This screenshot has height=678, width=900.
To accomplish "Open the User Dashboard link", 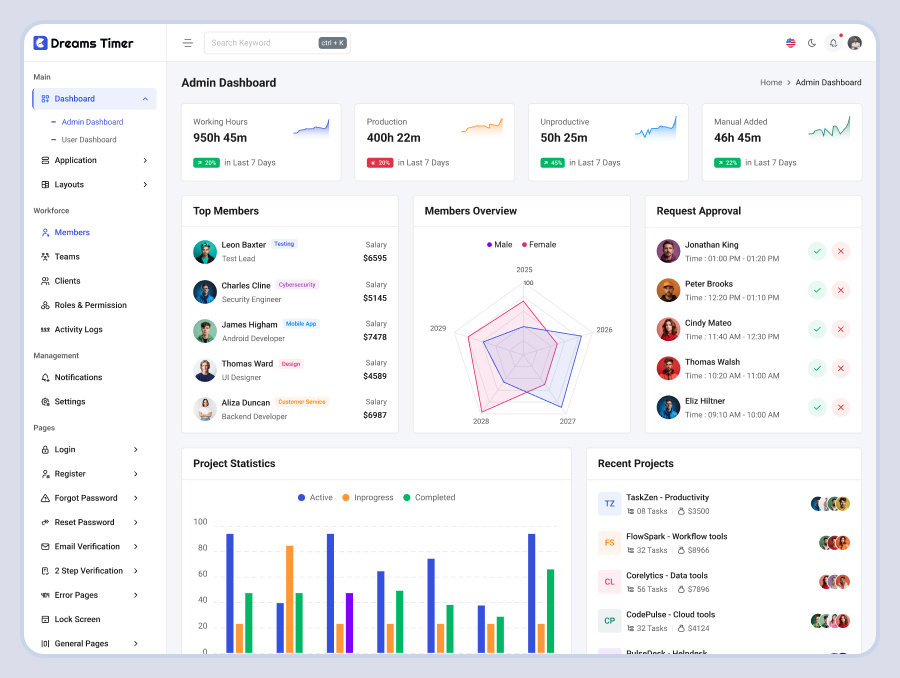I will [x=89, y=140].
